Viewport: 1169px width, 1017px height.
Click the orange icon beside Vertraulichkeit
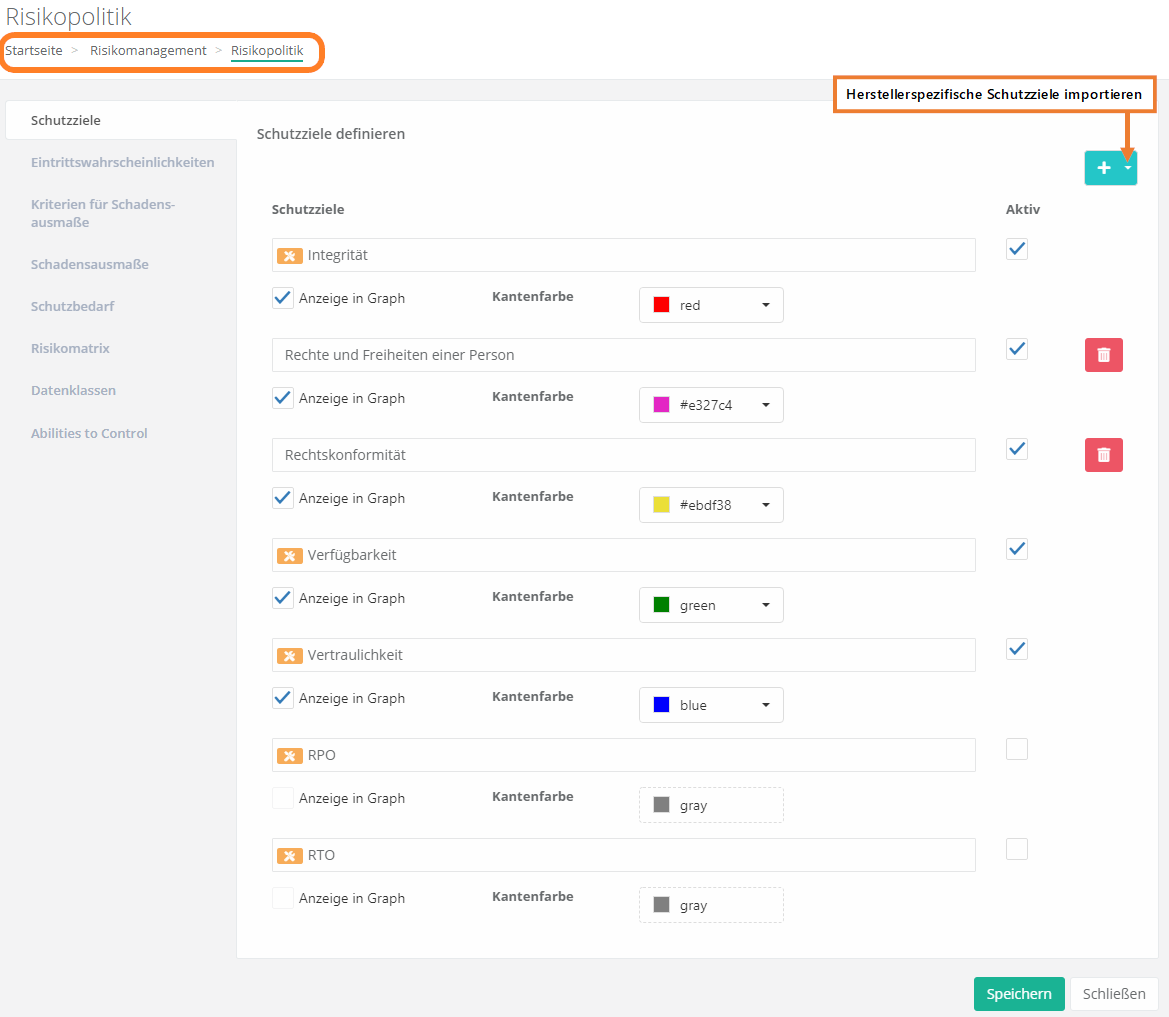289,656
